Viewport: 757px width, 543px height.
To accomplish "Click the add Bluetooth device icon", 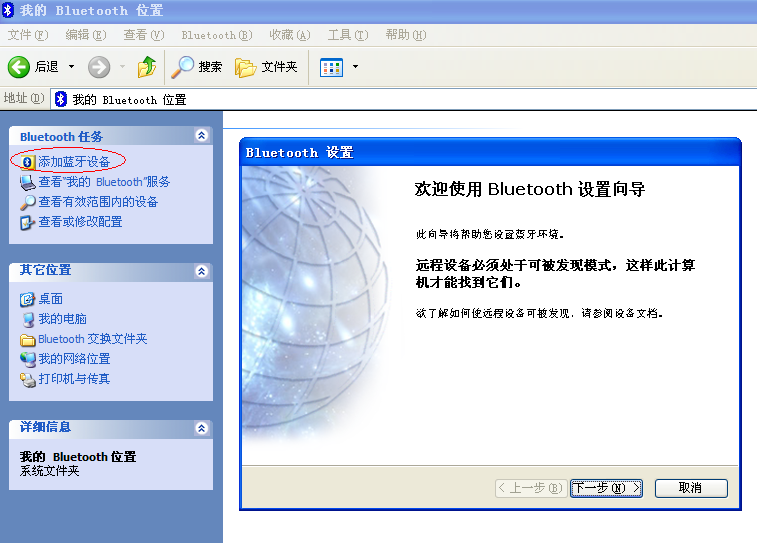I will [x=28, y=162].
